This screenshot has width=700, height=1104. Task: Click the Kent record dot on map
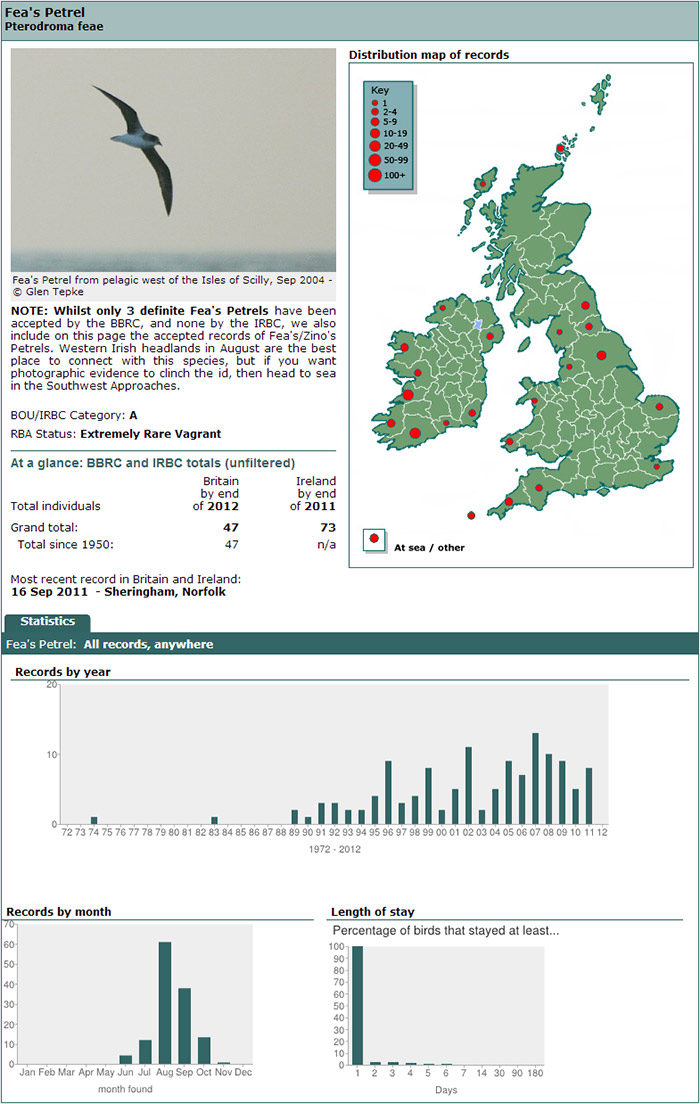[x=657, y=466]
